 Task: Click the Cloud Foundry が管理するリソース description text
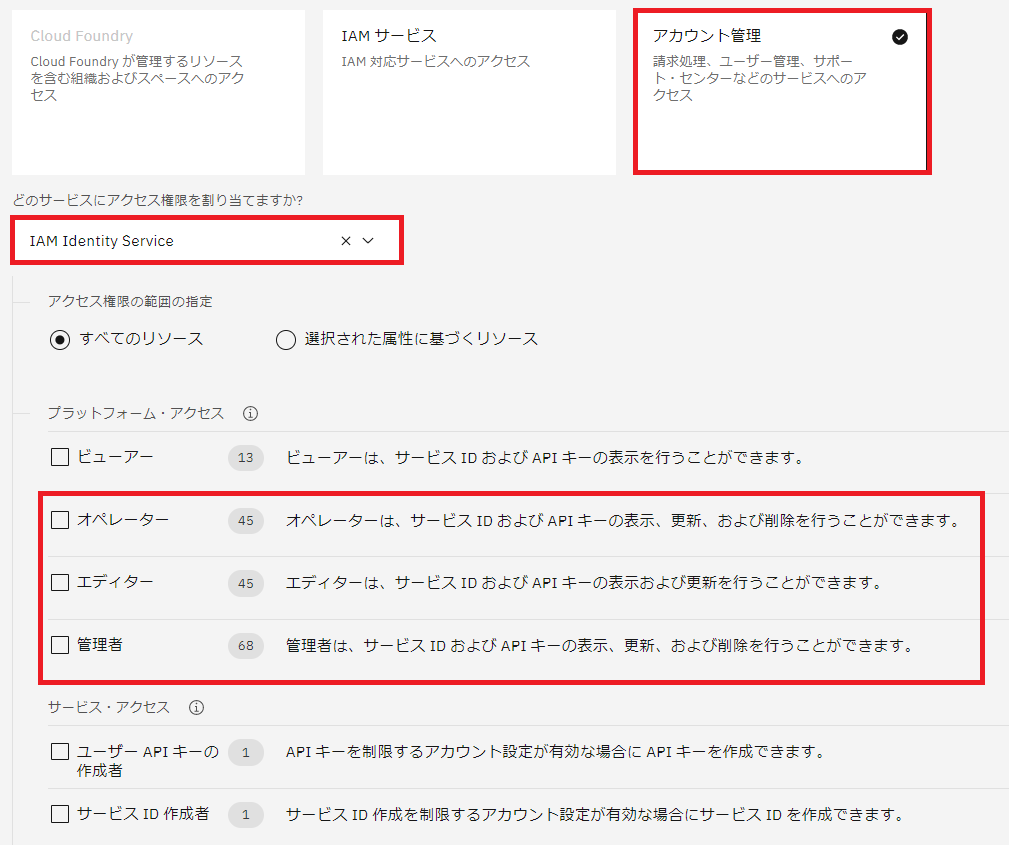(x=137, y=78)
